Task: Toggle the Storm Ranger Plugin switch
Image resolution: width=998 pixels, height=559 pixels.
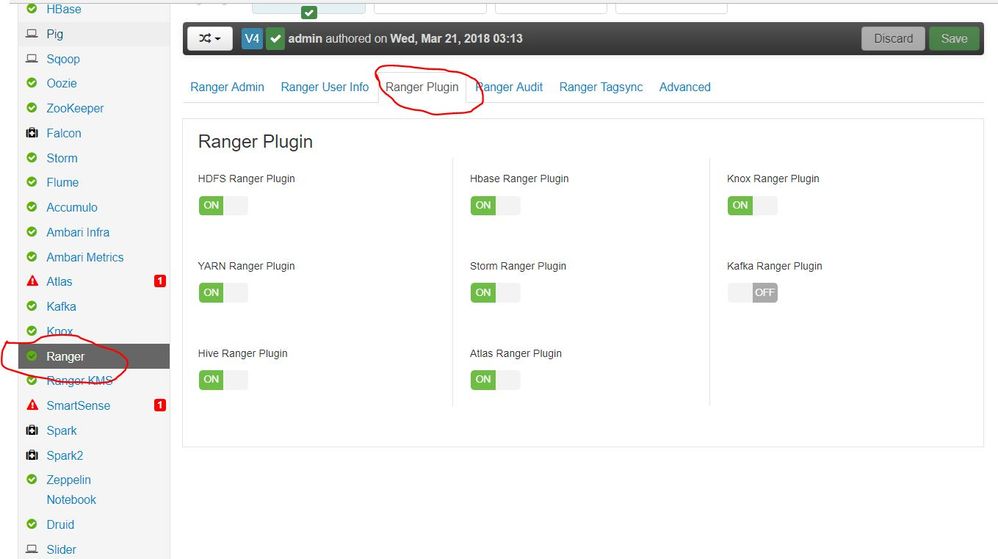Action: 495,292
